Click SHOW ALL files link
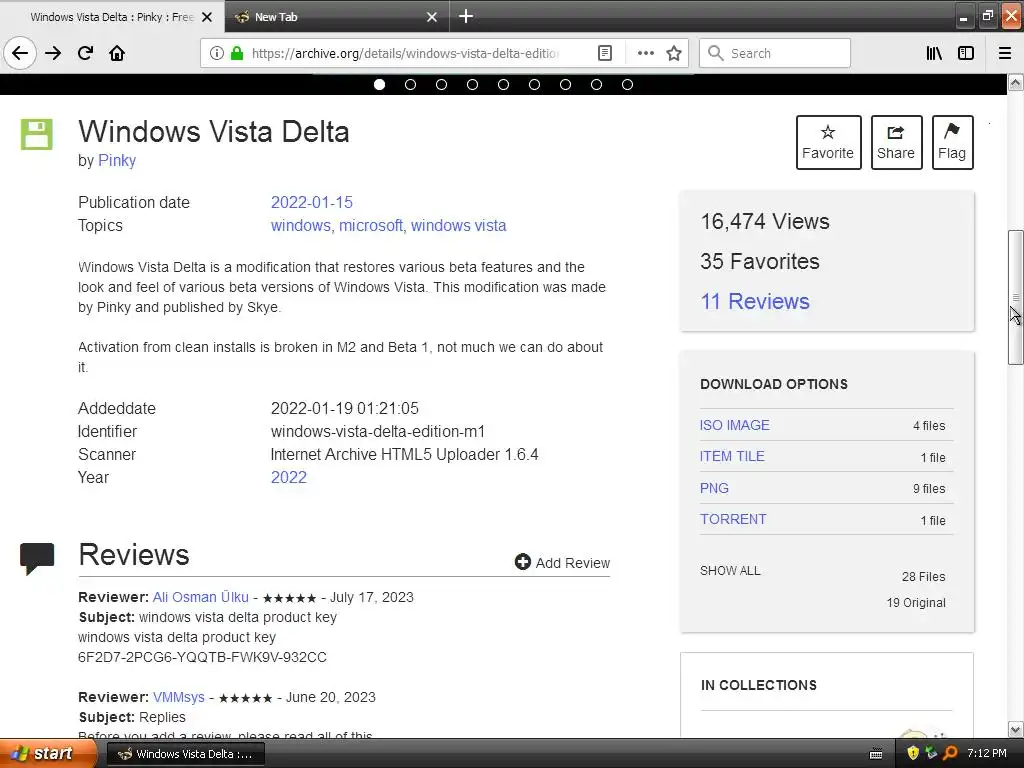1024x768 pixels. point(730,571)
